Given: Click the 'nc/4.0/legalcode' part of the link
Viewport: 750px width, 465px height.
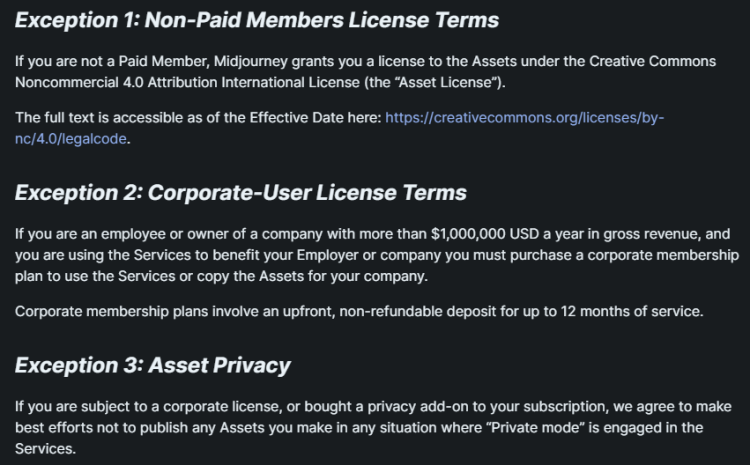Looking at the screenshot, I should coord(72,138).
